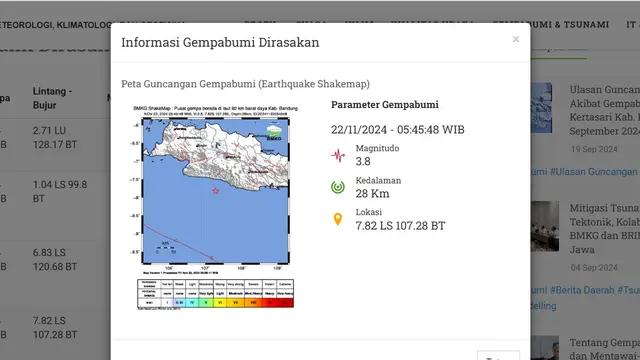
Task: Click the Mitigasi Tsunami article thumbnail
Action: [x=545, y=226]
